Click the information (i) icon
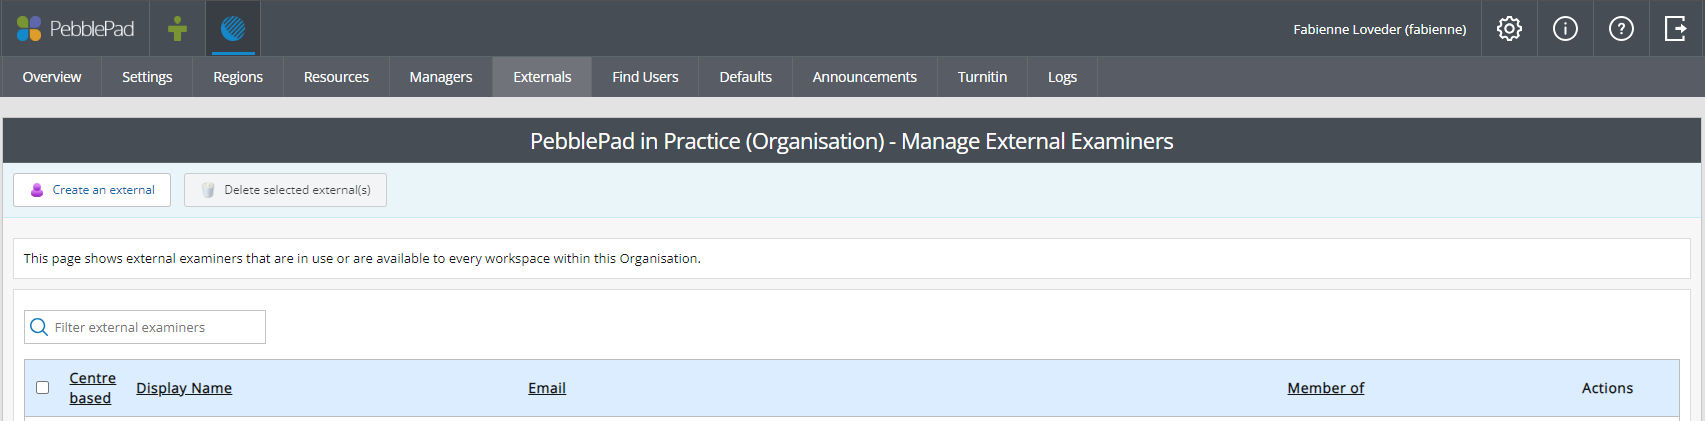The height and width of the screenshot is (421, 1705). coord(1565,29)
